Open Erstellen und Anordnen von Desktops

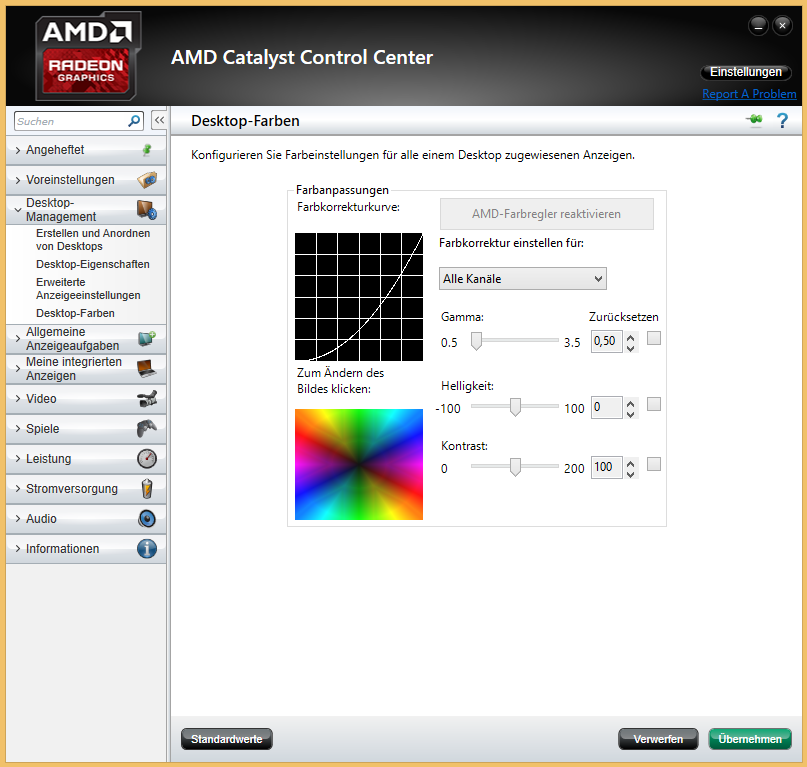coord(93,240)
